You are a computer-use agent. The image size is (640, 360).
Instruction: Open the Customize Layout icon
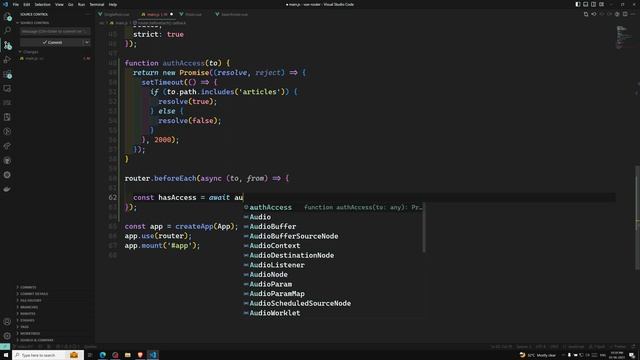point(602,4)
